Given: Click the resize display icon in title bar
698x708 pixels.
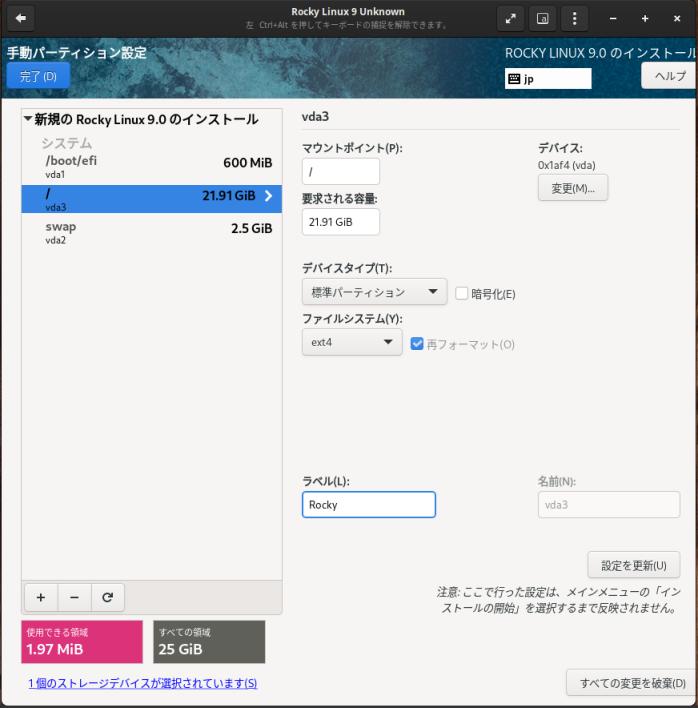Looking at the screenshot, I should [x=542, y=19].
